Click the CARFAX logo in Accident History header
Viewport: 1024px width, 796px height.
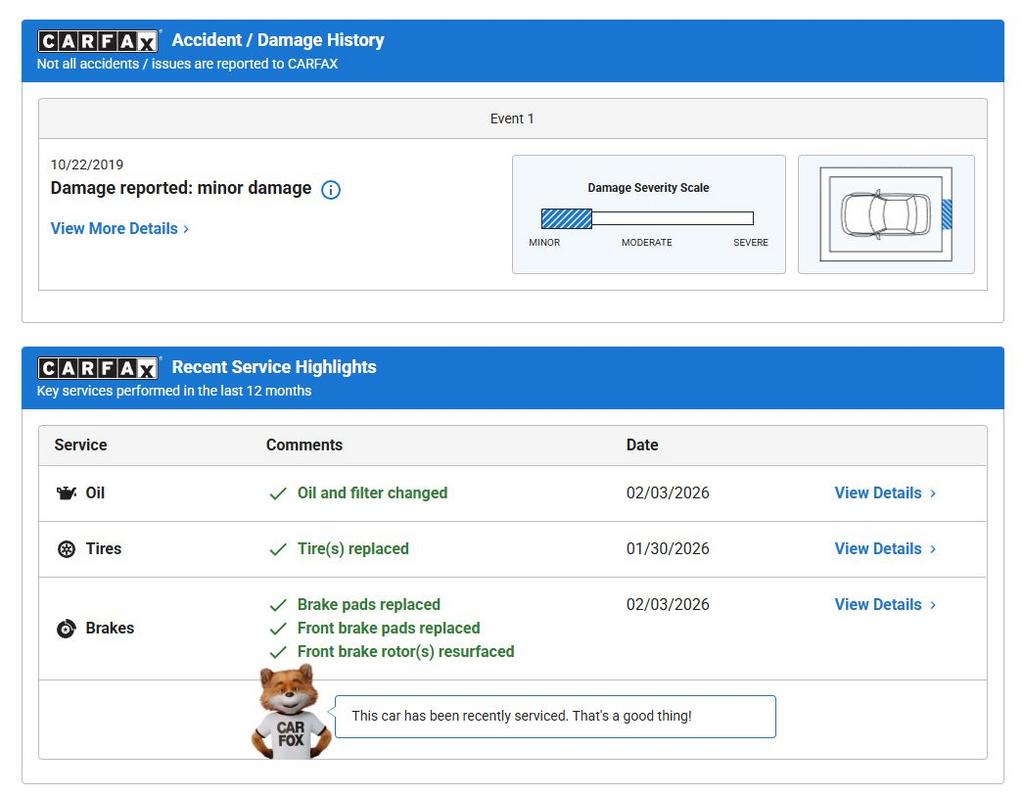point(98,41)
